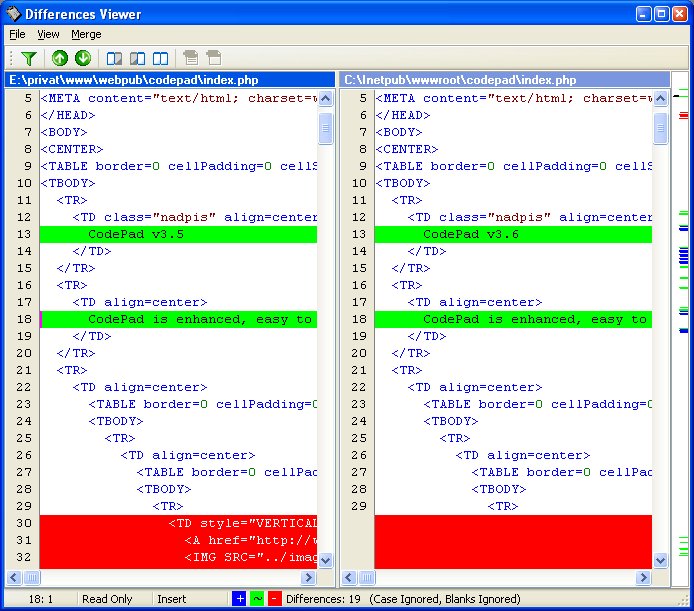Toggle the red minus deleted-lines indicator
Viewport: 694px width, 611px height.
click(274, 599)
